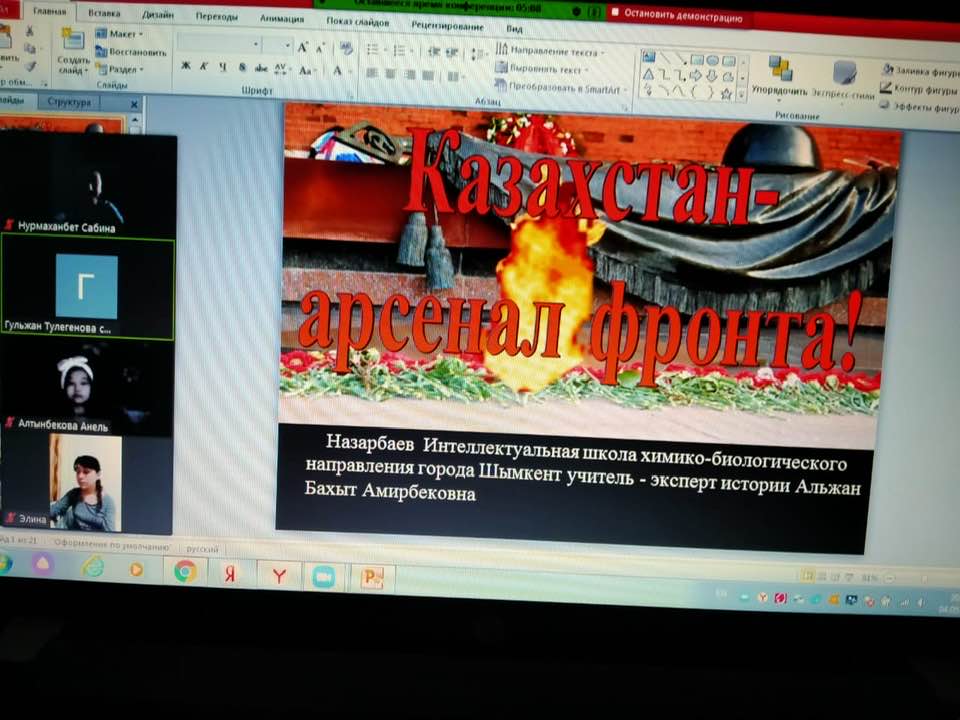Open the character spacing AV dropdown
Screen dimensions: 960x720
point(282,69)
